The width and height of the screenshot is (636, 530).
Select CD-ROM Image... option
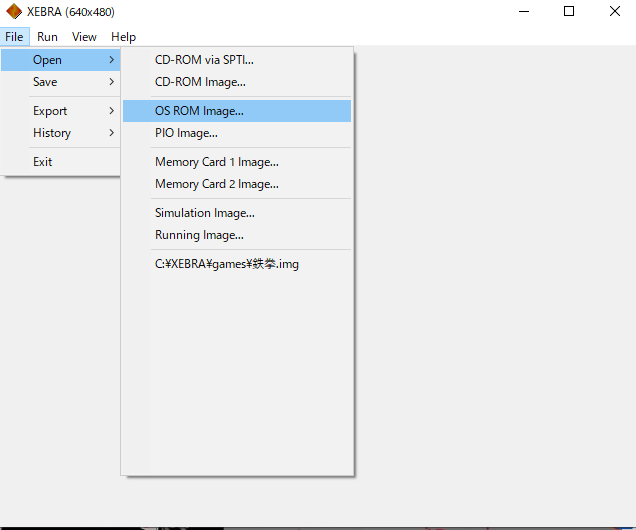(237, 82)
